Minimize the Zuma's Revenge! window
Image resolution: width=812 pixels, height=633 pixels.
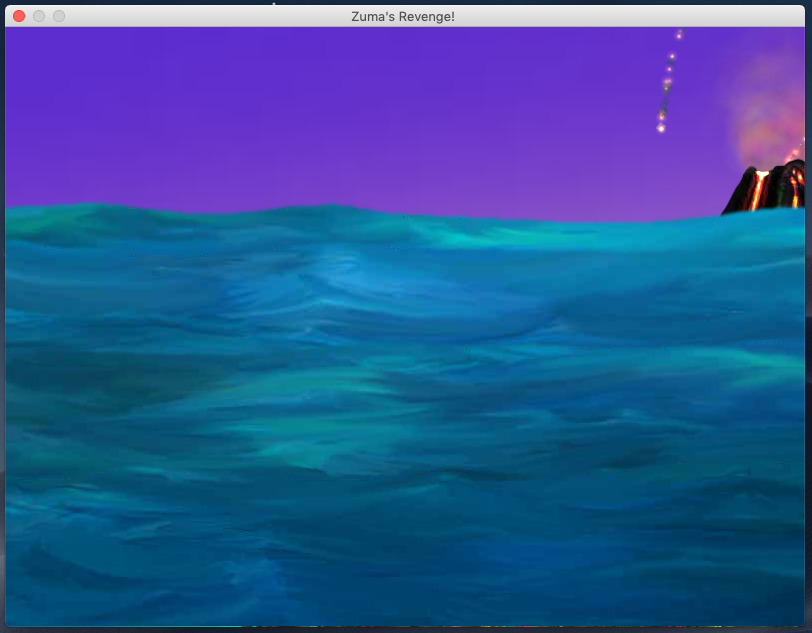(x=39, y=16)
